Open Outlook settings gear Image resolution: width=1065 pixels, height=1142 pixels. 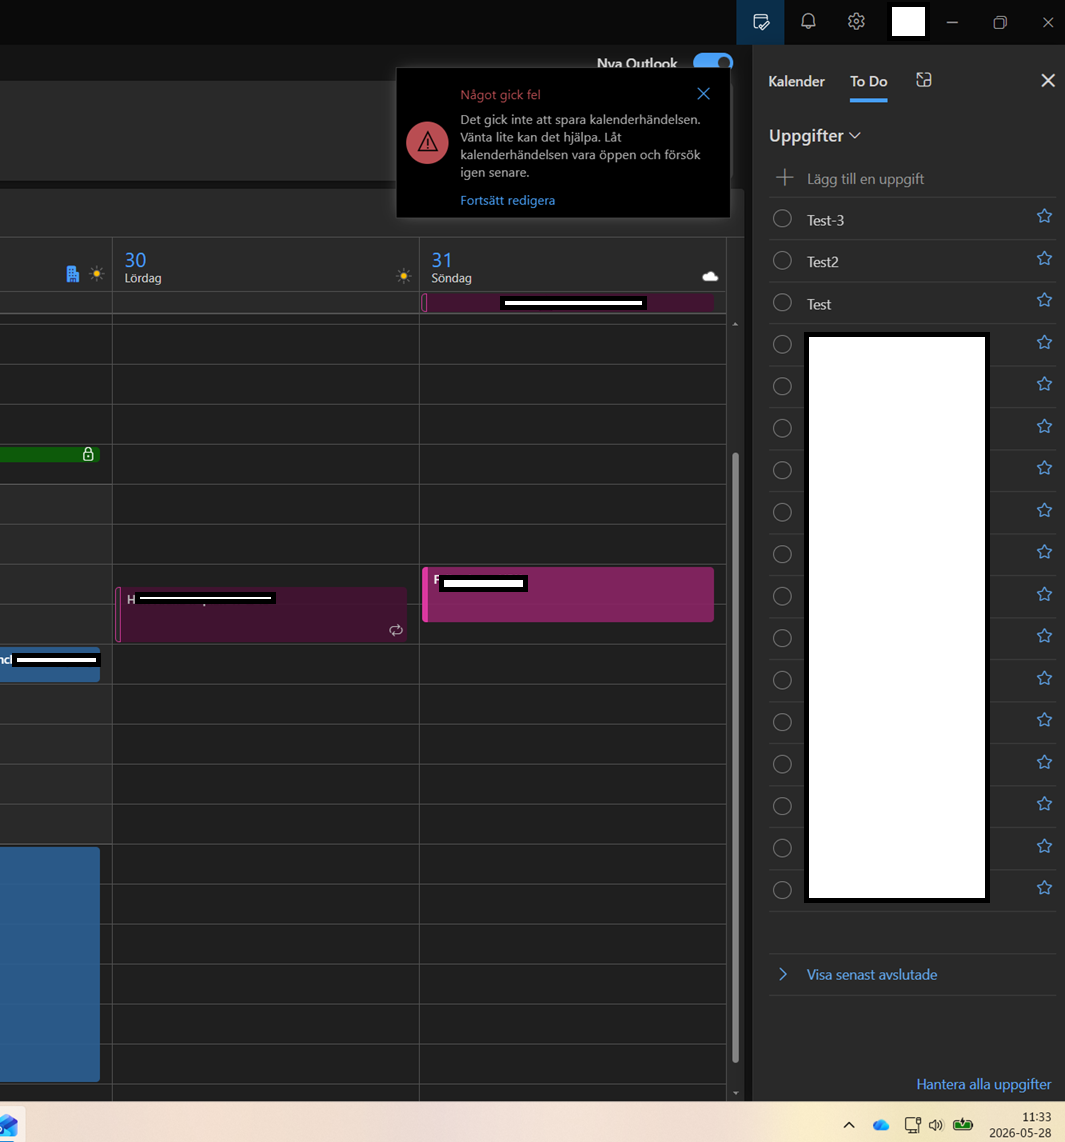856,21
